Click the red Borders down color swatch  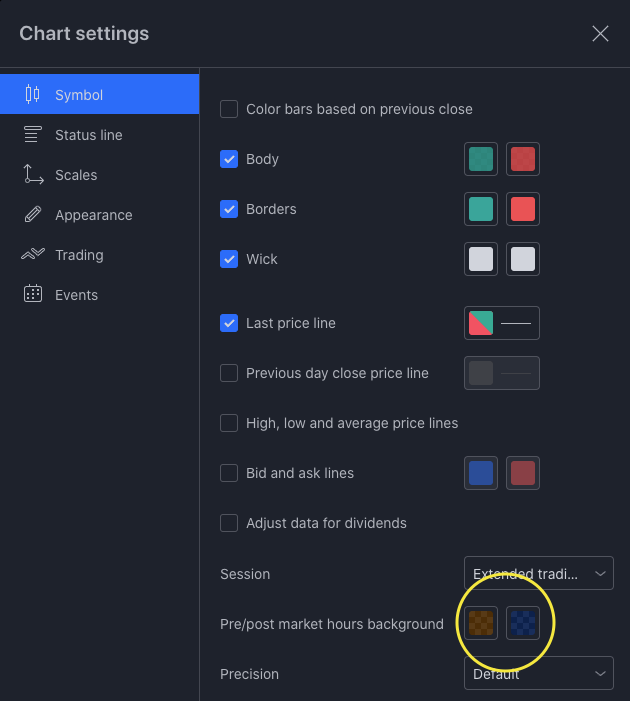coord(523,209)
